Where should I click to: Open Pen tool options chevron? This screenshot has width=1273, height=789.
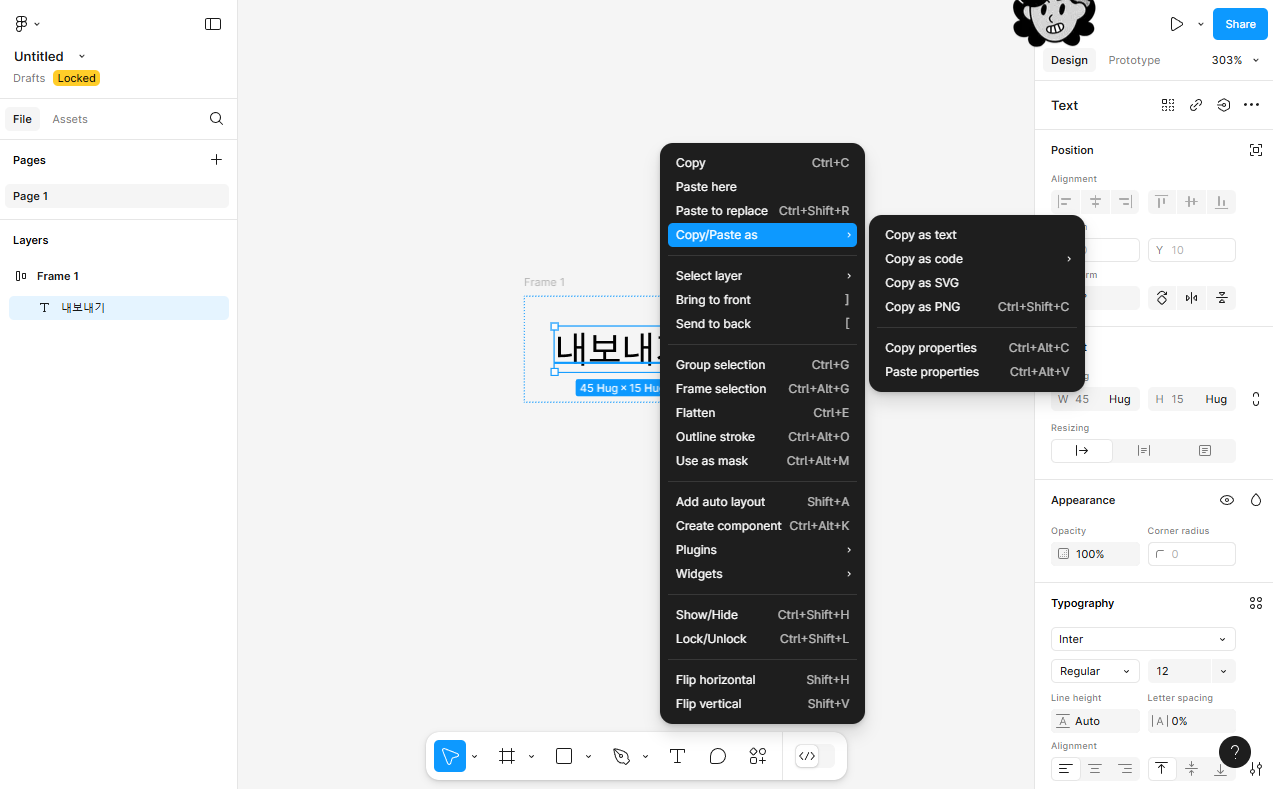pos(645,756)
